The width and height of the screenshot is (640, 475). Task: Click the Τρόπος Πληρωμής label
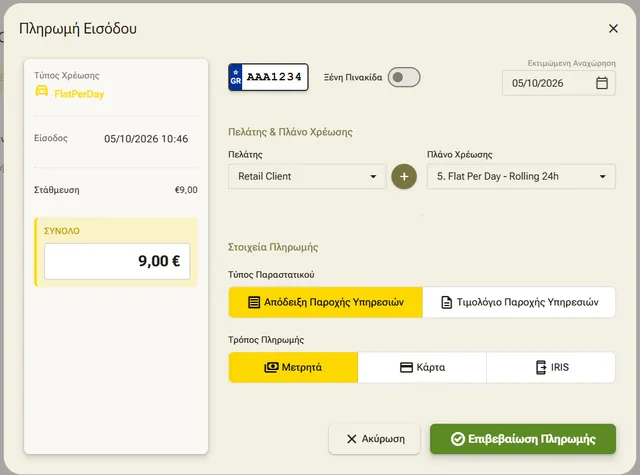(266, 340)
